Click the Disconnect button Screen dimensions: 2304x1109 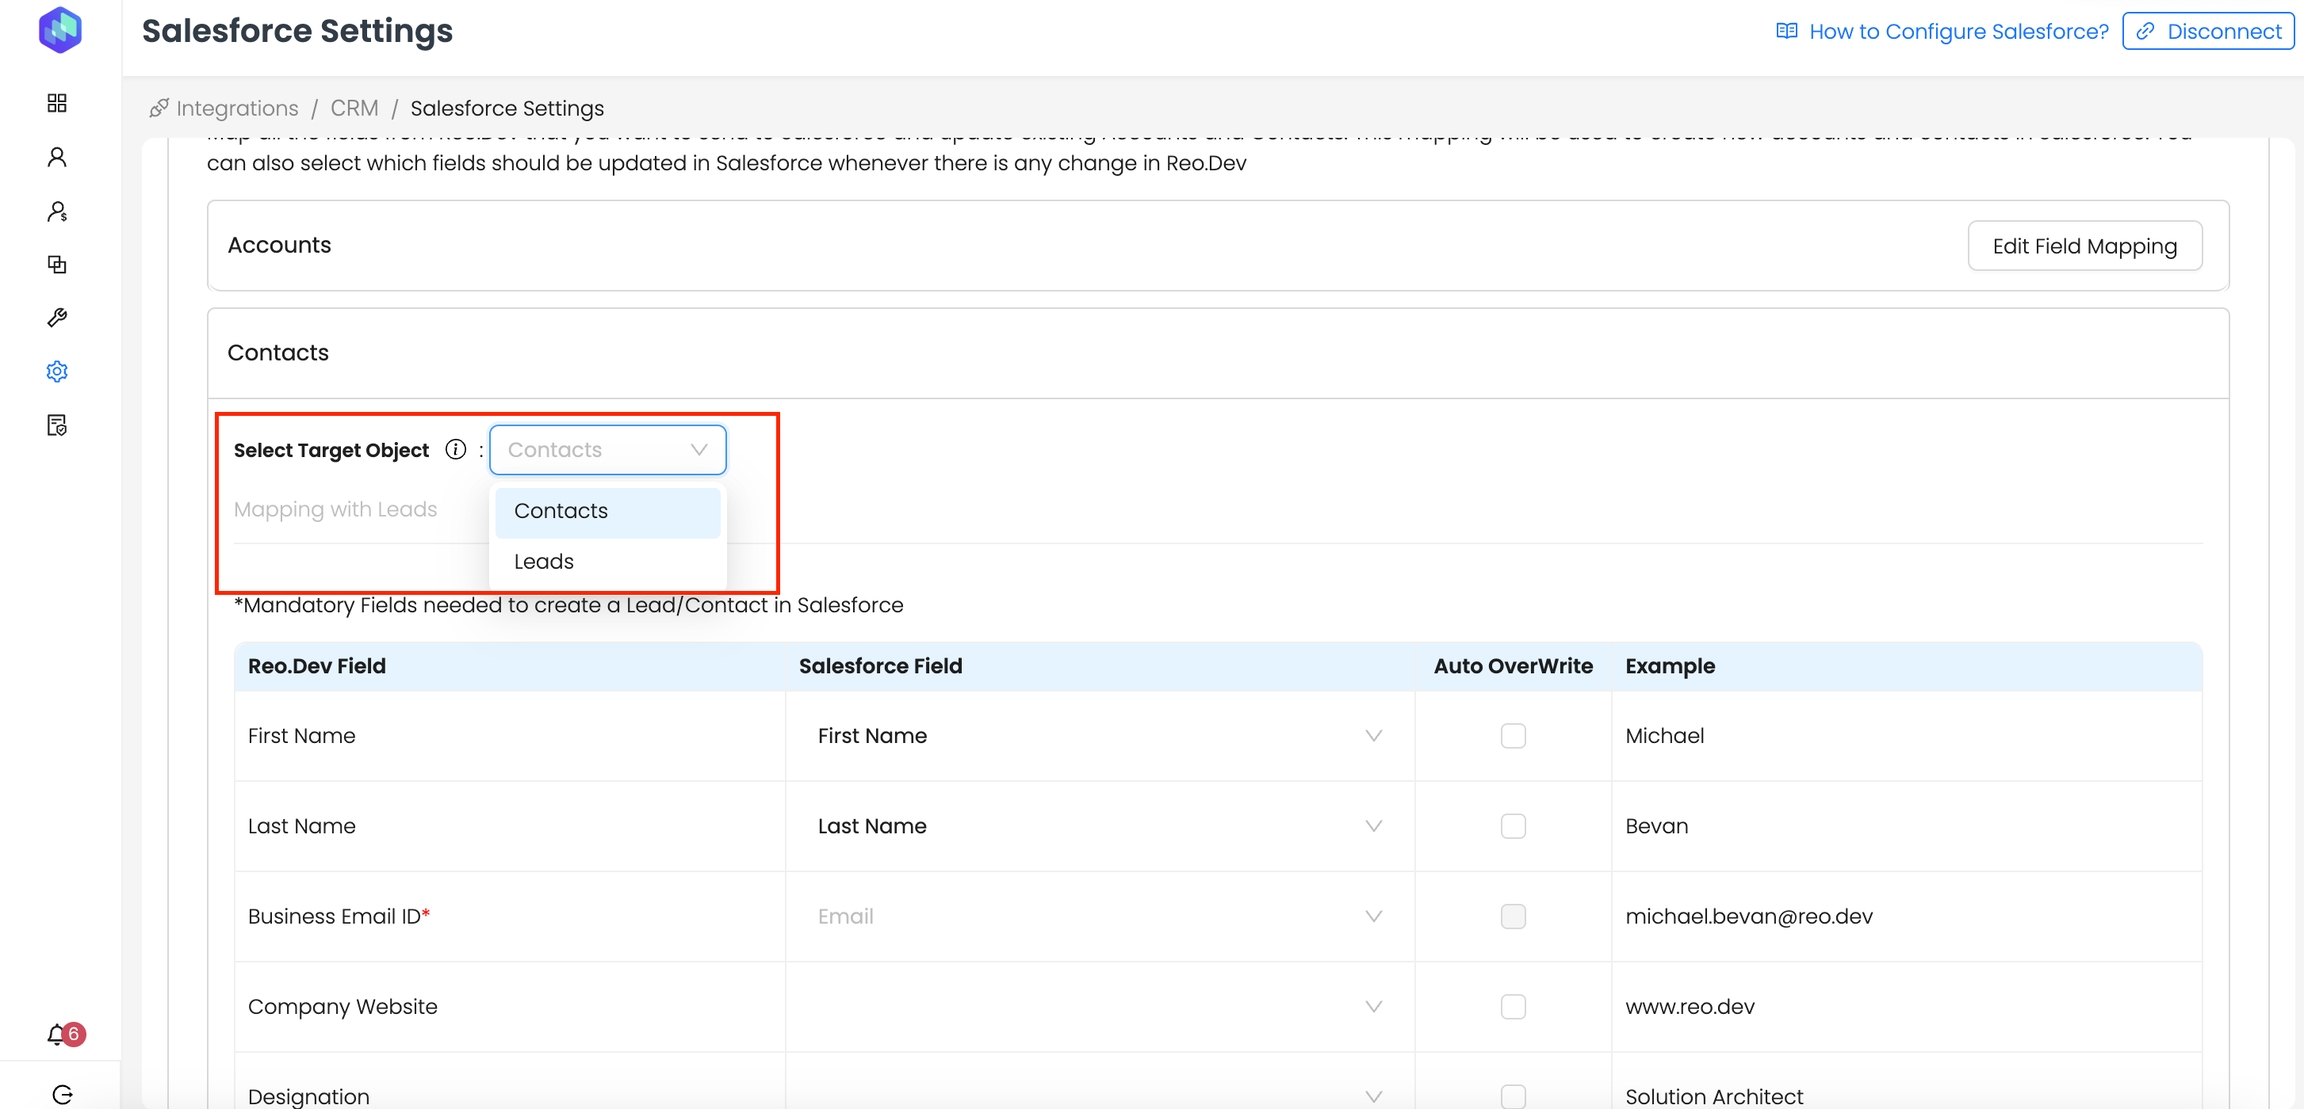pos(2208,31)
